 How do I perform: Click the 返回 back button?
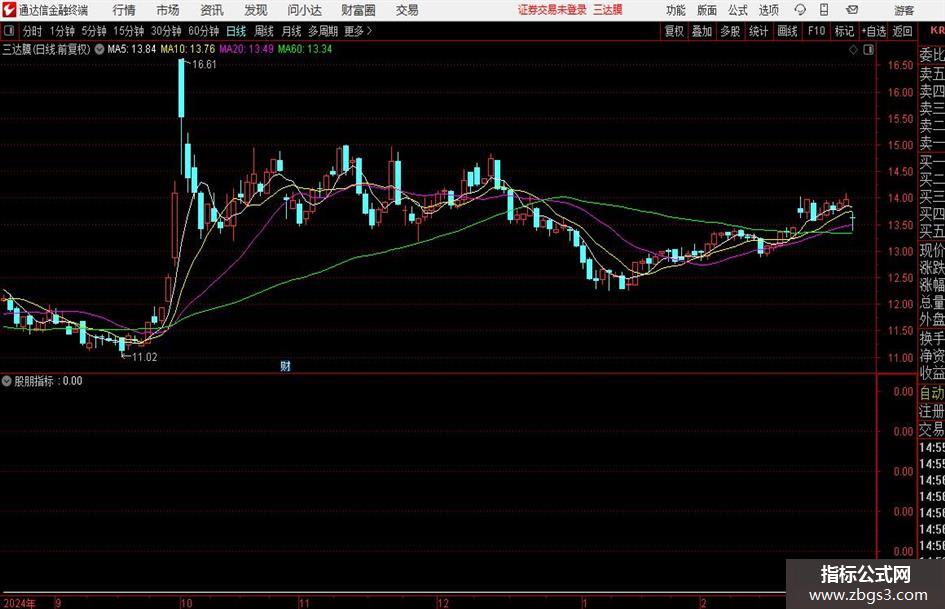(903, 31)
